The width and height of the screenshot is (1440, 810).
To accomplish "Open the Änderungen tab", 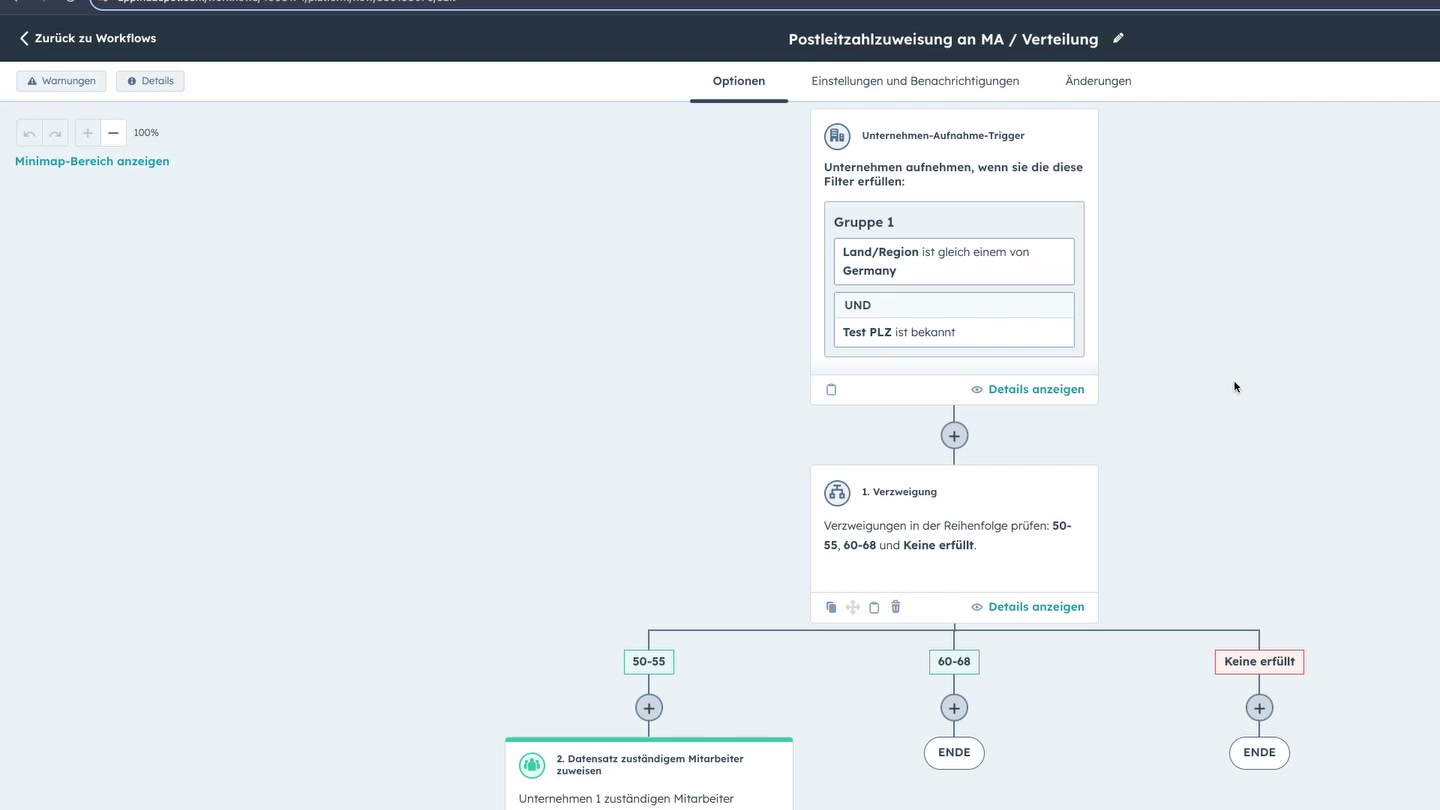I will pos(1097,81).
